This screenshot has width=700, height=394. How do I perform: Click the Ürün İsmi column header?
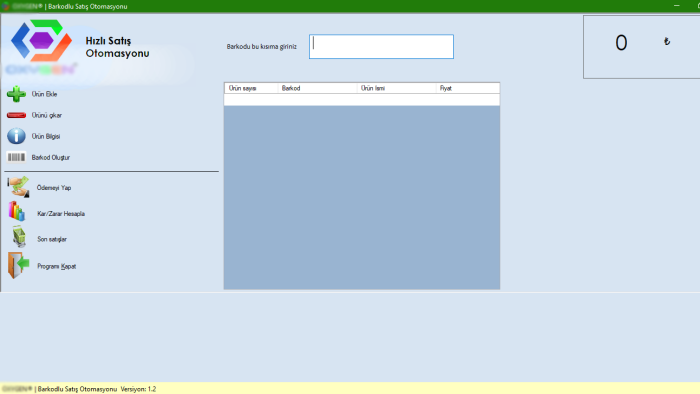point(396,88)
